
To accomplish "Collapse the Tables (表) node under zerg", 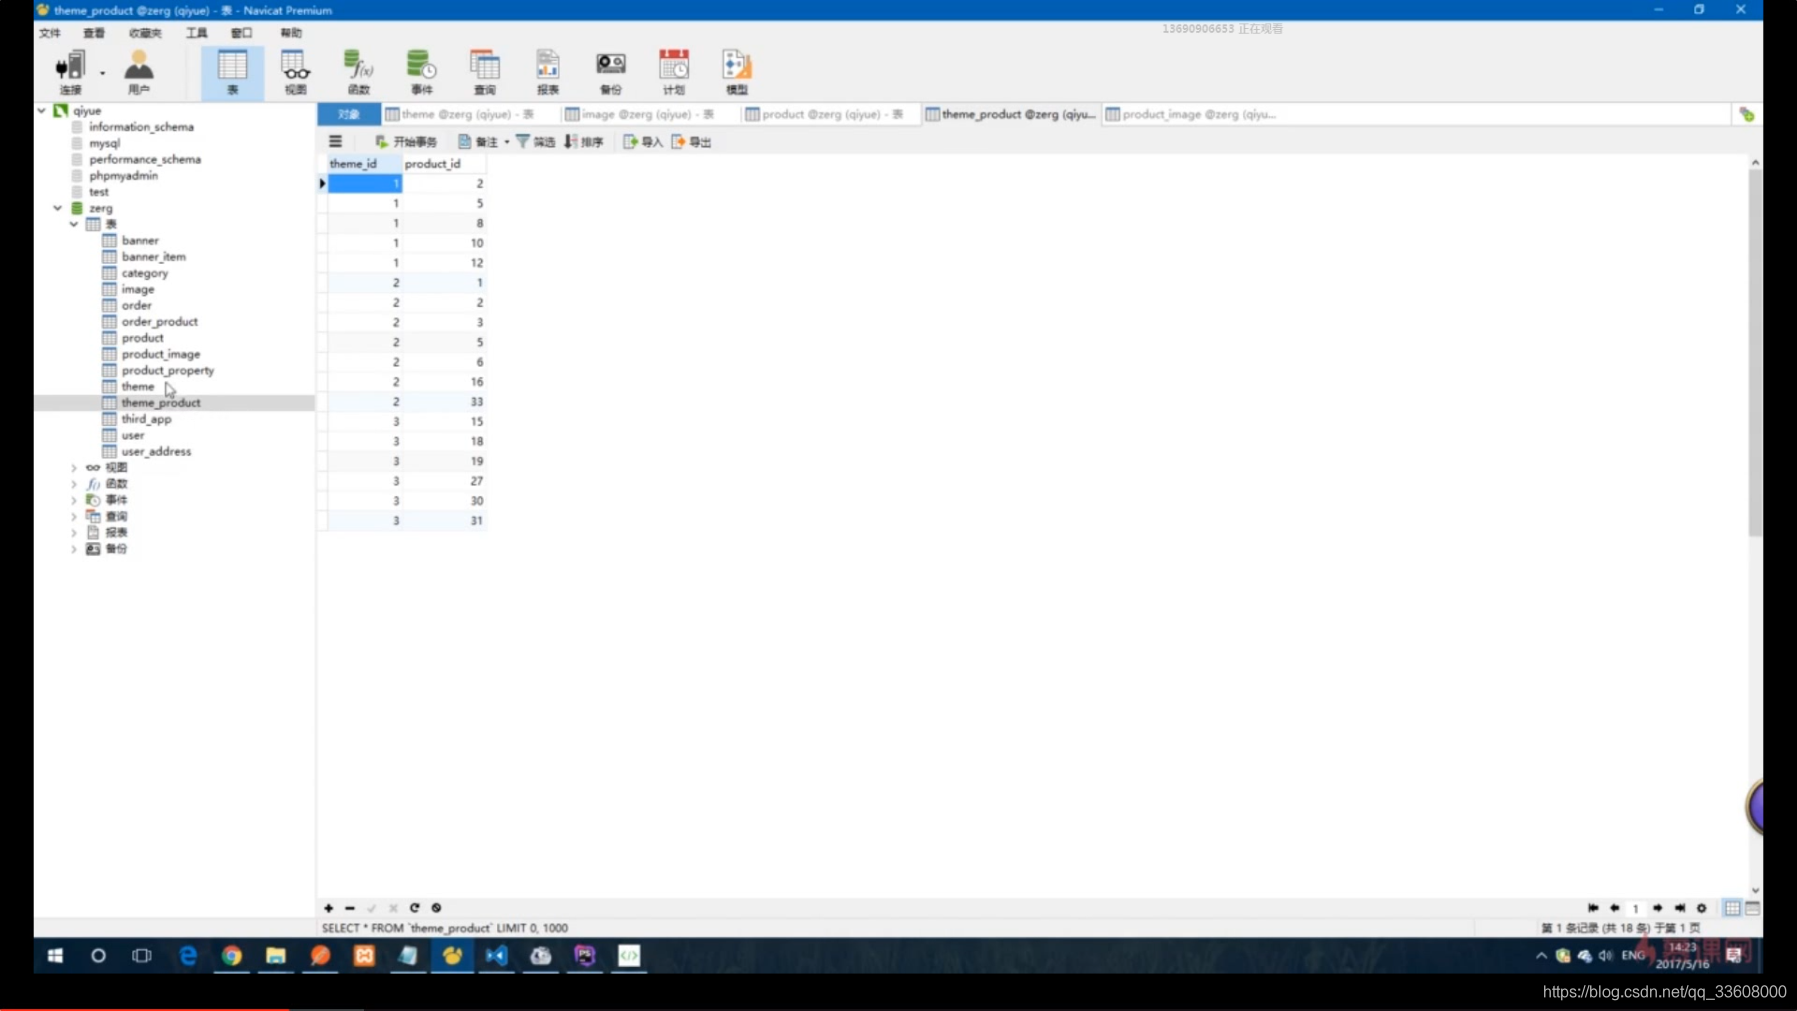I will (x=74, y=224).
